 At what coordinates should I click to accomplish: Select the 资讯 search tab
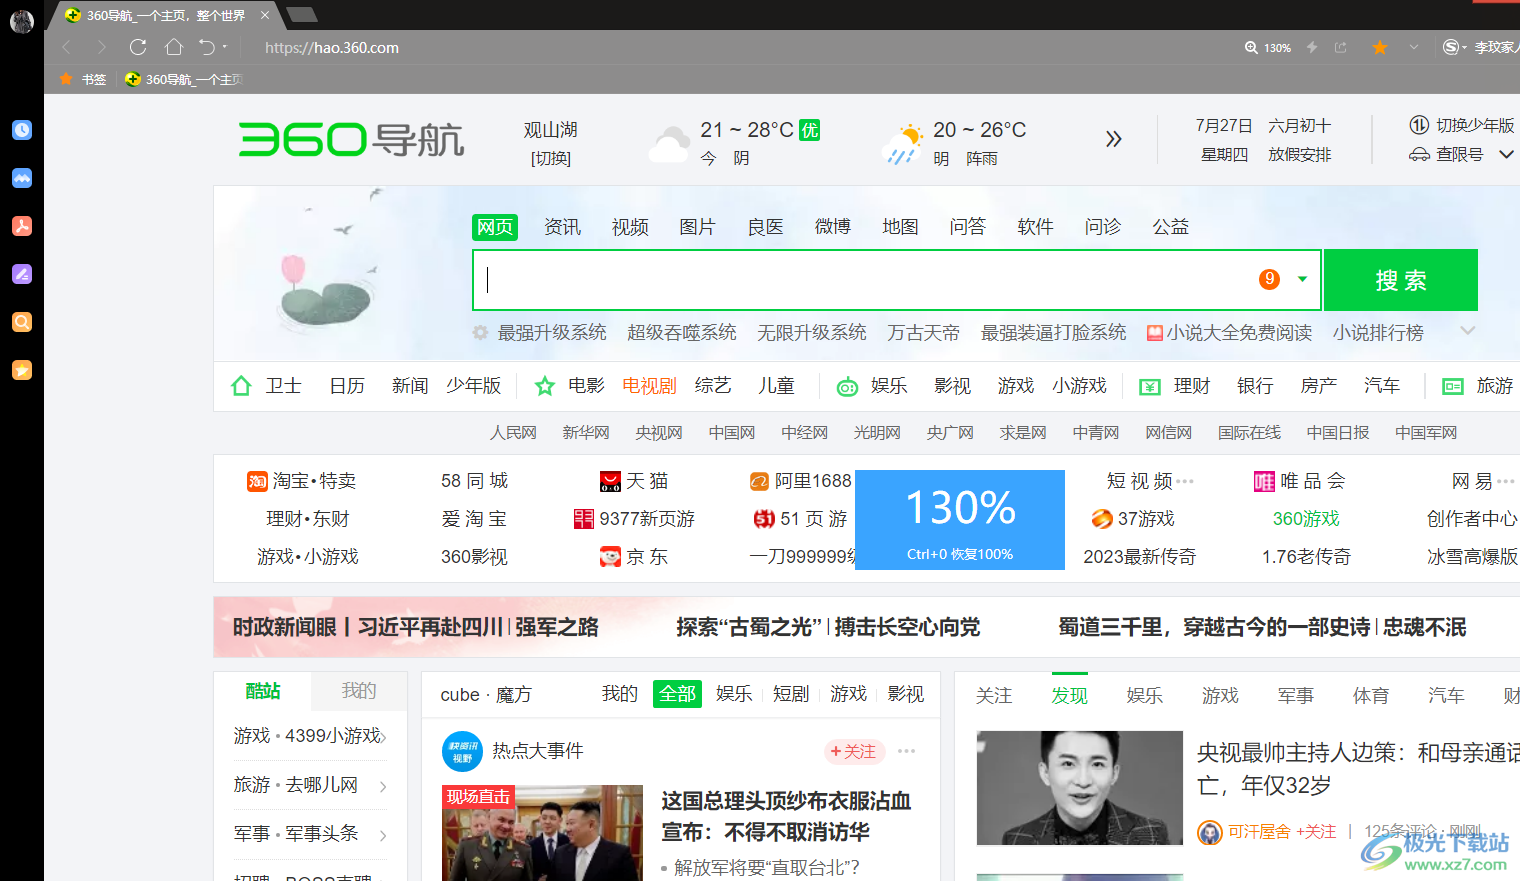(562, 227)
